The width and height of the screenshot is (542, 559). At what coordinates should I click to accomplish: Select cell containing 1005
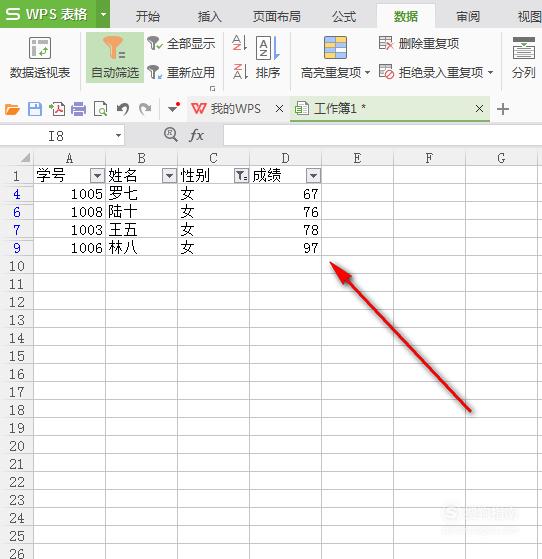pos(70,194)
